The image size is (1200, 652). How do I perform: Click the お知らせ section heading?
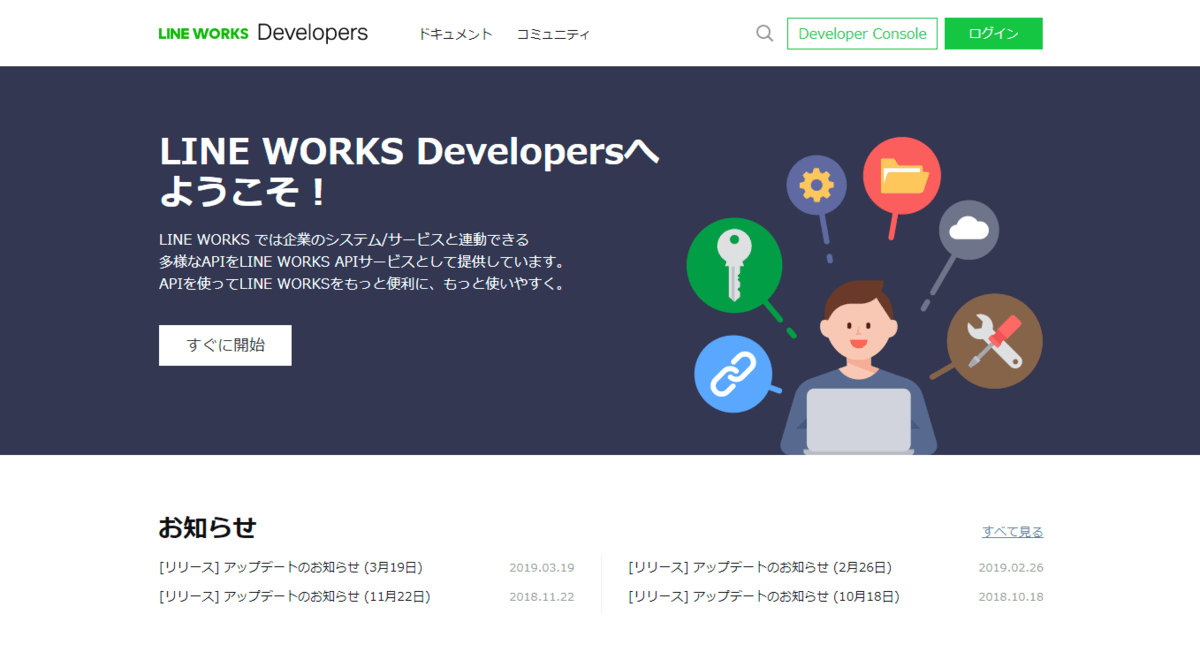208,527
